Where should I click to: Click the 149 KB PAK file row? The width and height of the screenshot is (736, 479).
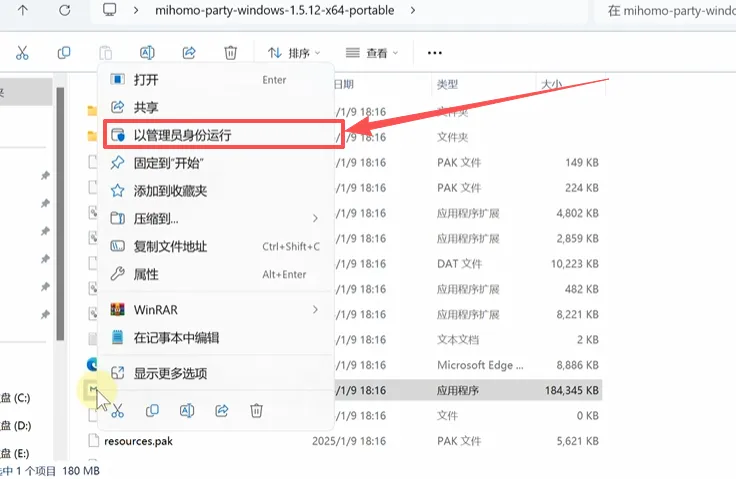(x=468, y=162)
